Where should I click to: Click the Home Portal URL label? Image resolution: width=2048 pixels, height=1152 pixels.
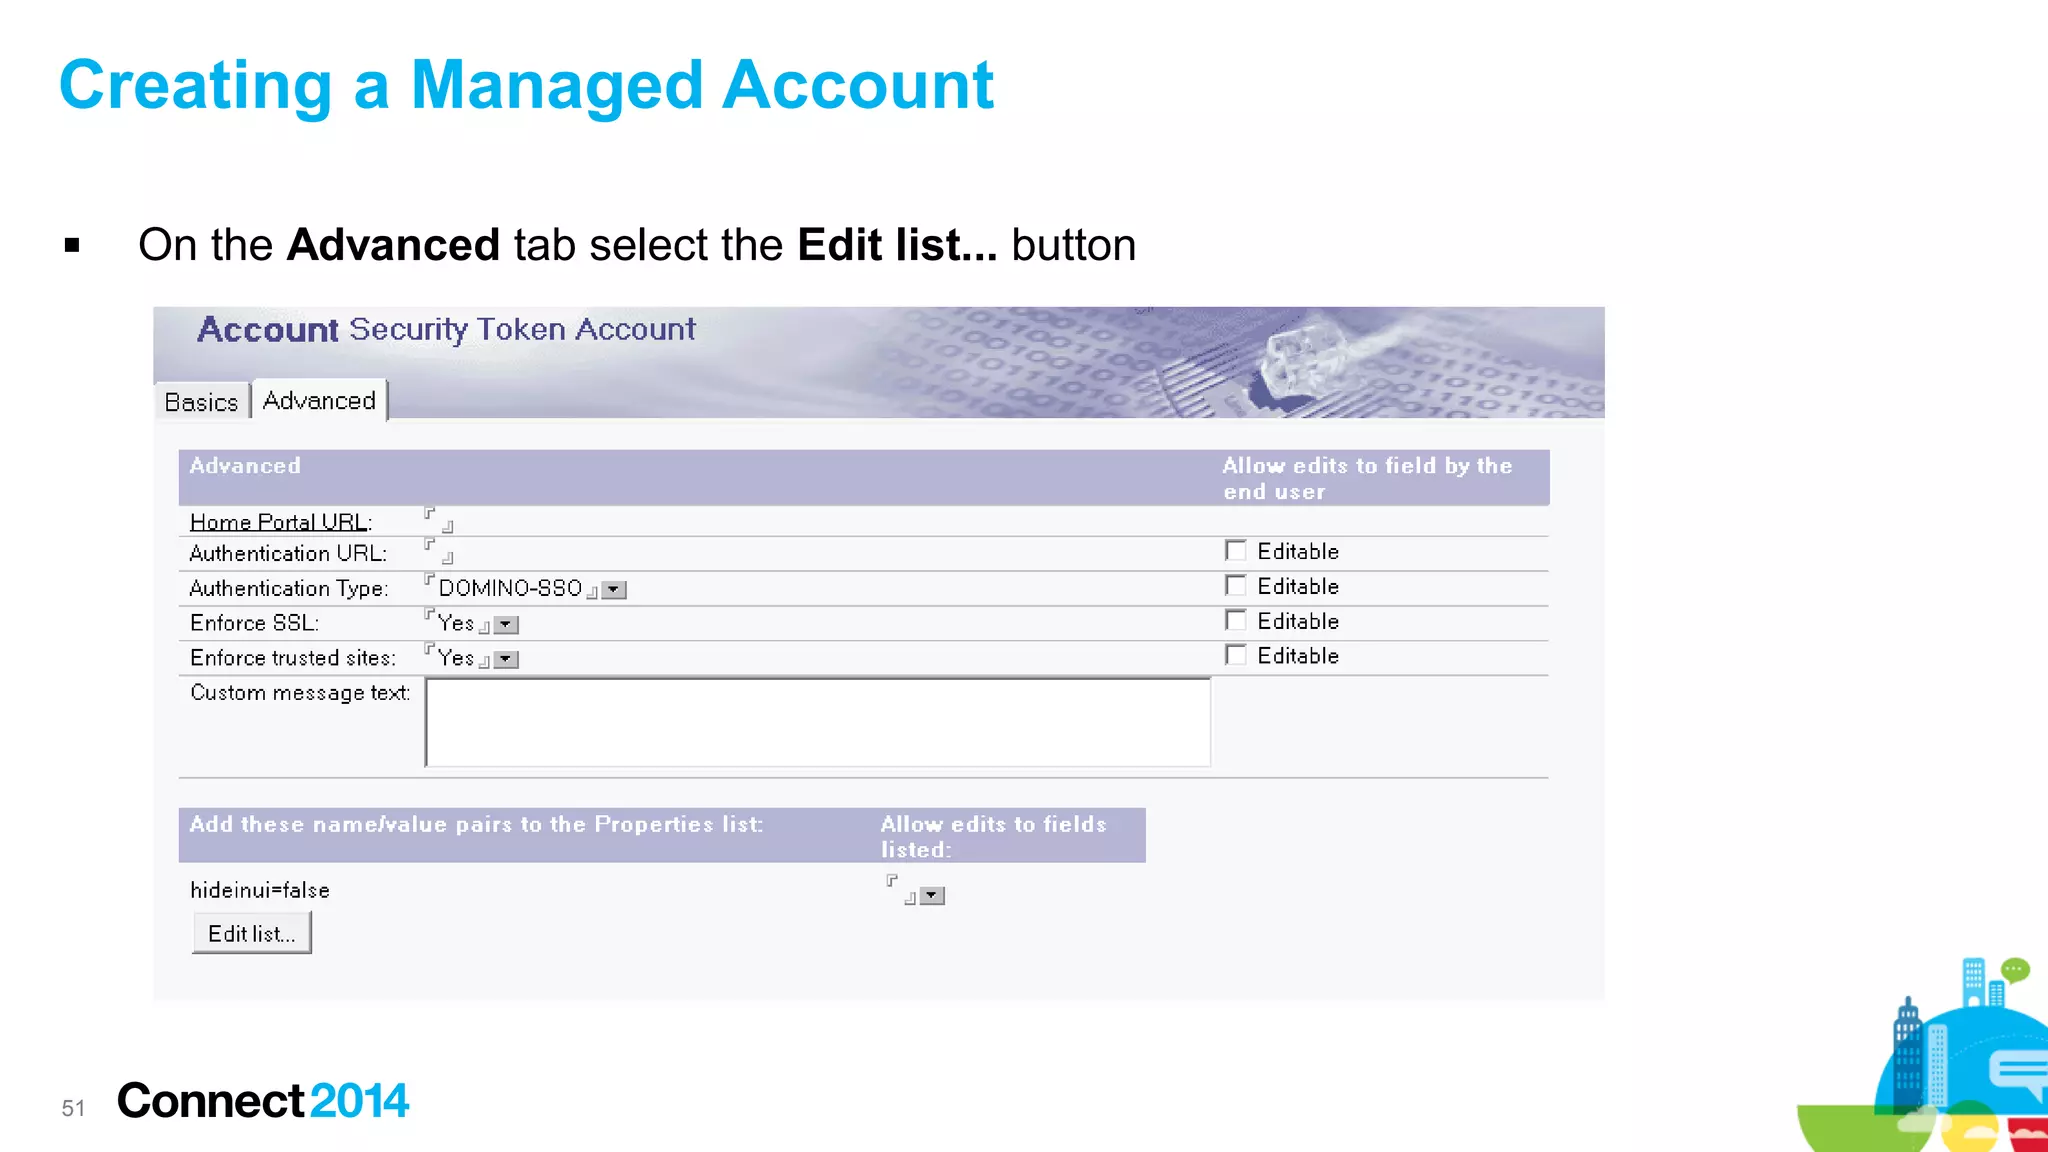(280, 522)
